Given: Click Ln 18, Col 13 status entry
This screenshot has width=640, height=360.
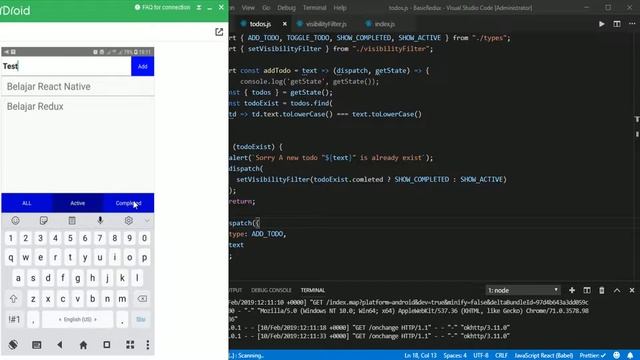Looking at the screenshot, I should tap(420, 356).
